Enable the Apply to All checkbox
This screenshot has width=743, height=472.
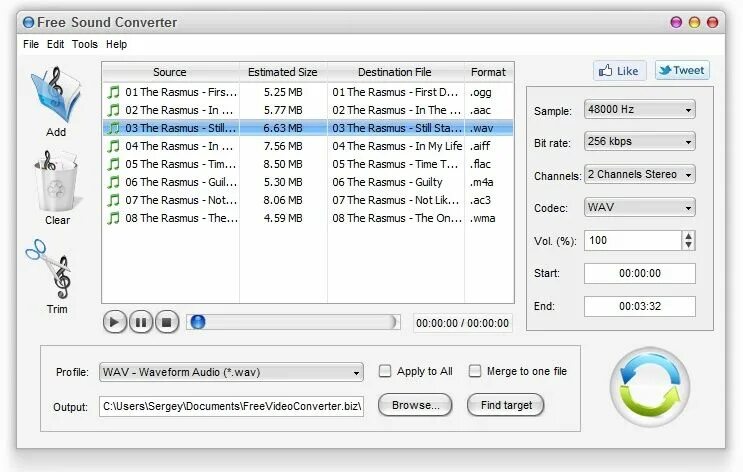pyautogui.click(x=385, y=371)
